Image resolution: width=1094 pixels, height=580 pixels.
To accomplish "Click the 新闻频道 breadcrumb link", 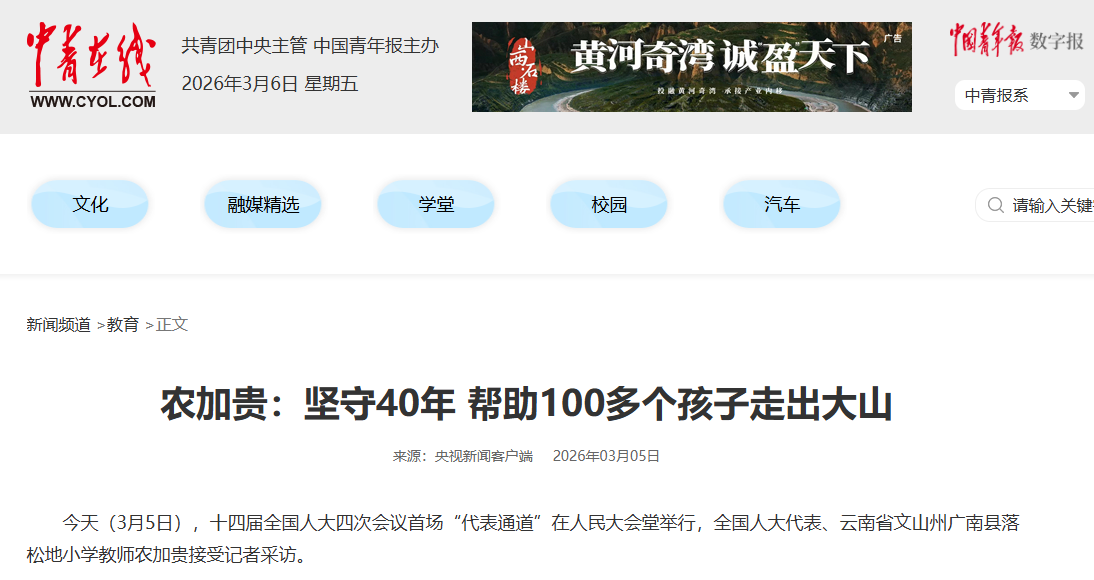I will tap(58, 325).
